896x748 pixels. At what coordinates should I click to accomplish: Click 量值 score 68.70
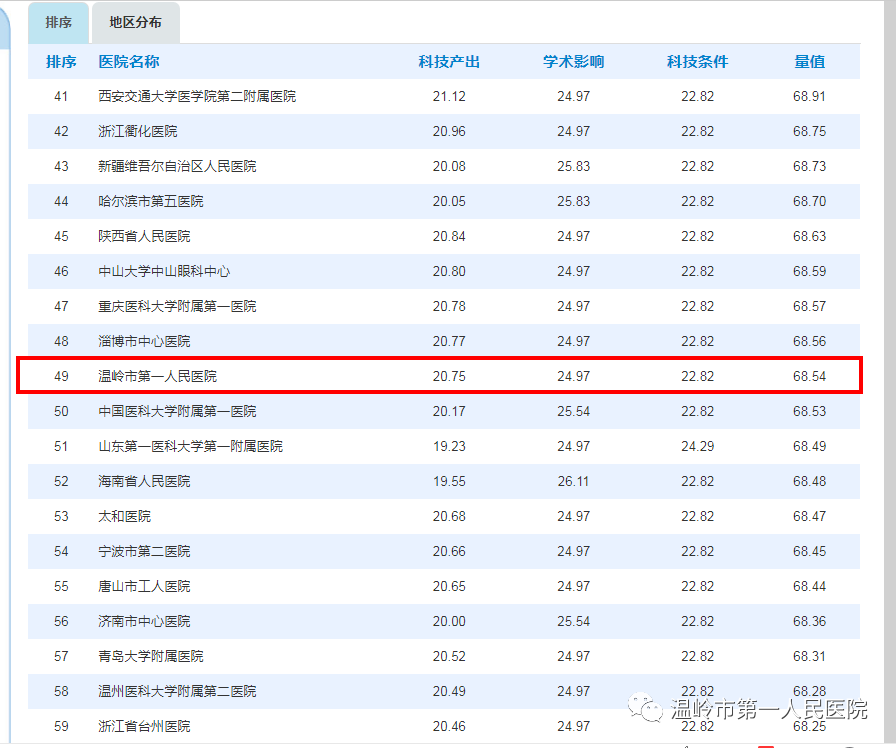point(809,201)
